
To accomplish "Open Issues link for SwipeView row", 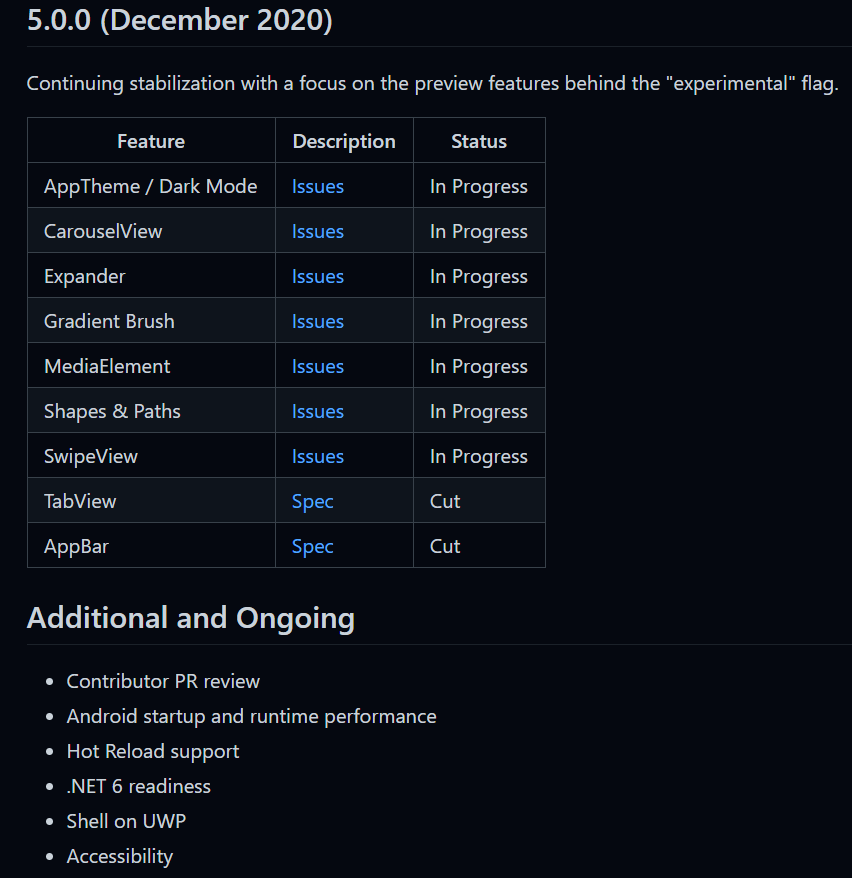I will point(317,456).
